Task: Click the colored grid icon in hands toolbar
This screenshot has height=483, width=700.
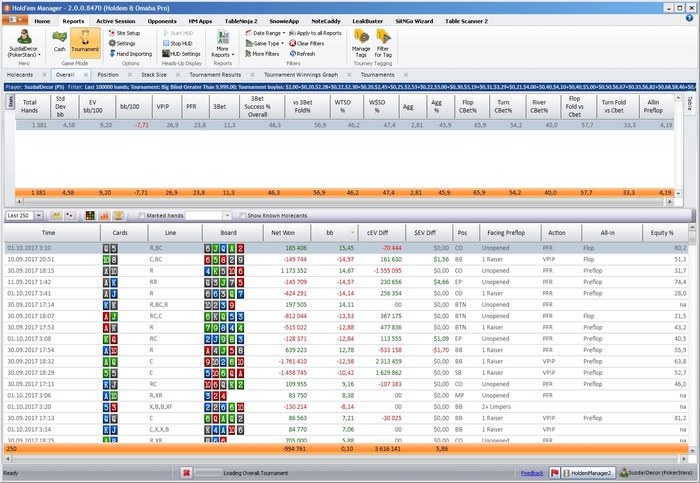Action: pyautogui.click(x=90, y=216)
